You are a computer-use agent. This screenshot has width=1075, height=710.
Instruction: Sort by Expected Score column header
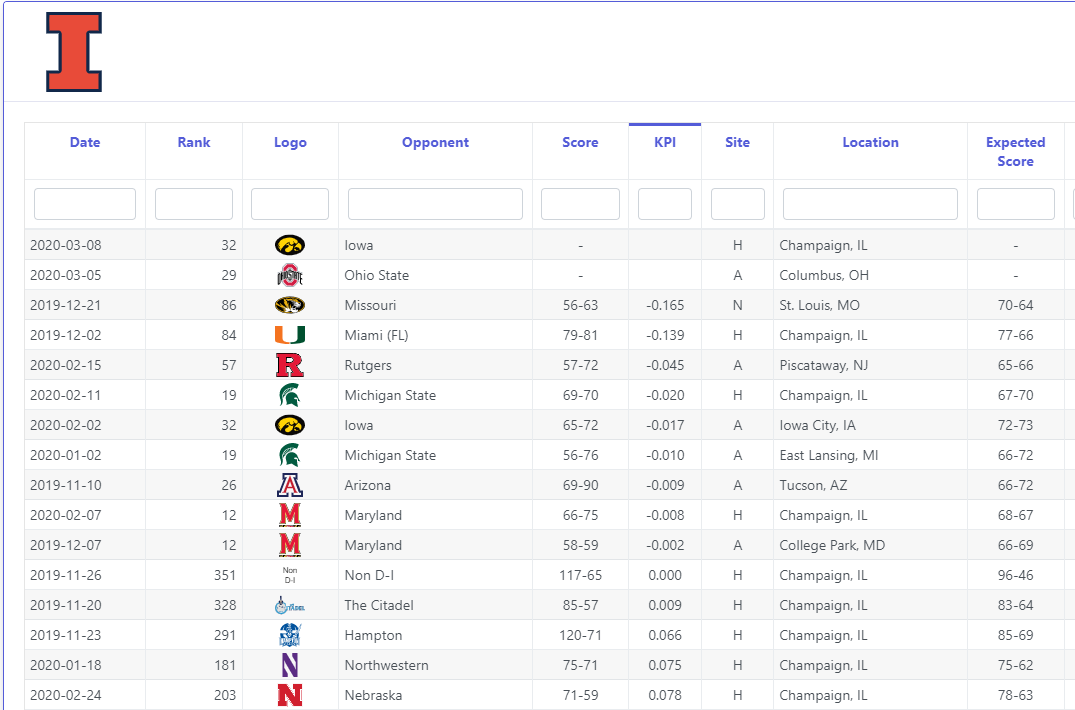[x=1015, y=151]
